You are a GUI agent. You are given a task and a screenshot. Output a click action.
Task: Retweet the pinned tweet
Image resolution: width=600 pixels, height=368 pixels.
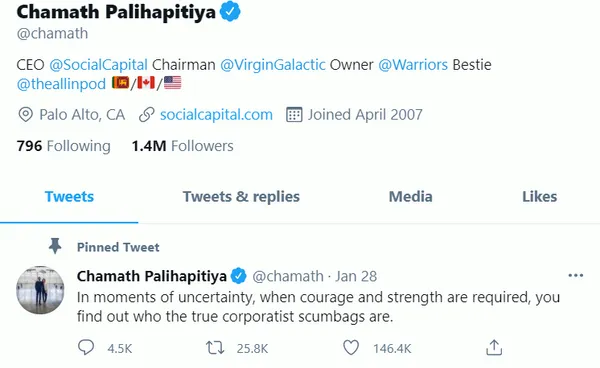[x=215, y=348]
